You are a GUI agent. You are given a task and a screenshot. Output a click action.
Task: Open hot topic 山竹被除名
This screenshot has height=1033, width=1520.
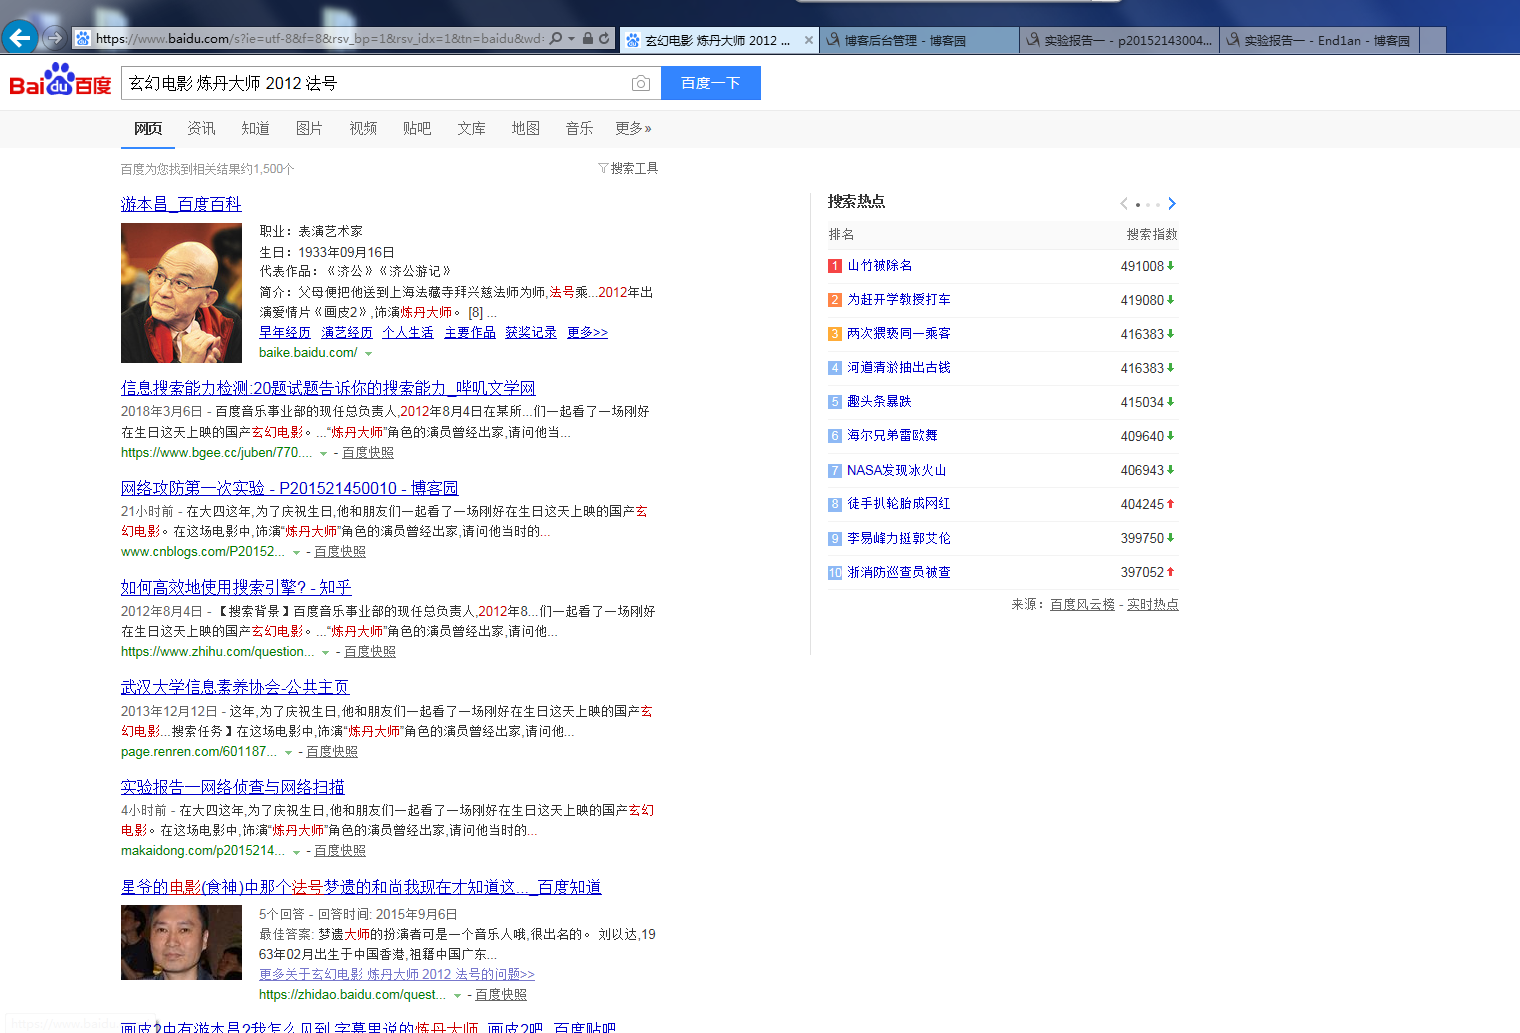(880, 266)
